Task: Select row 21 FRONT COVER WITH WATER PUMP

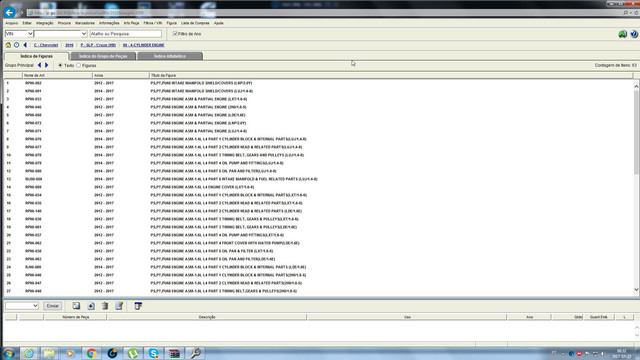Action: pos(318,243)
